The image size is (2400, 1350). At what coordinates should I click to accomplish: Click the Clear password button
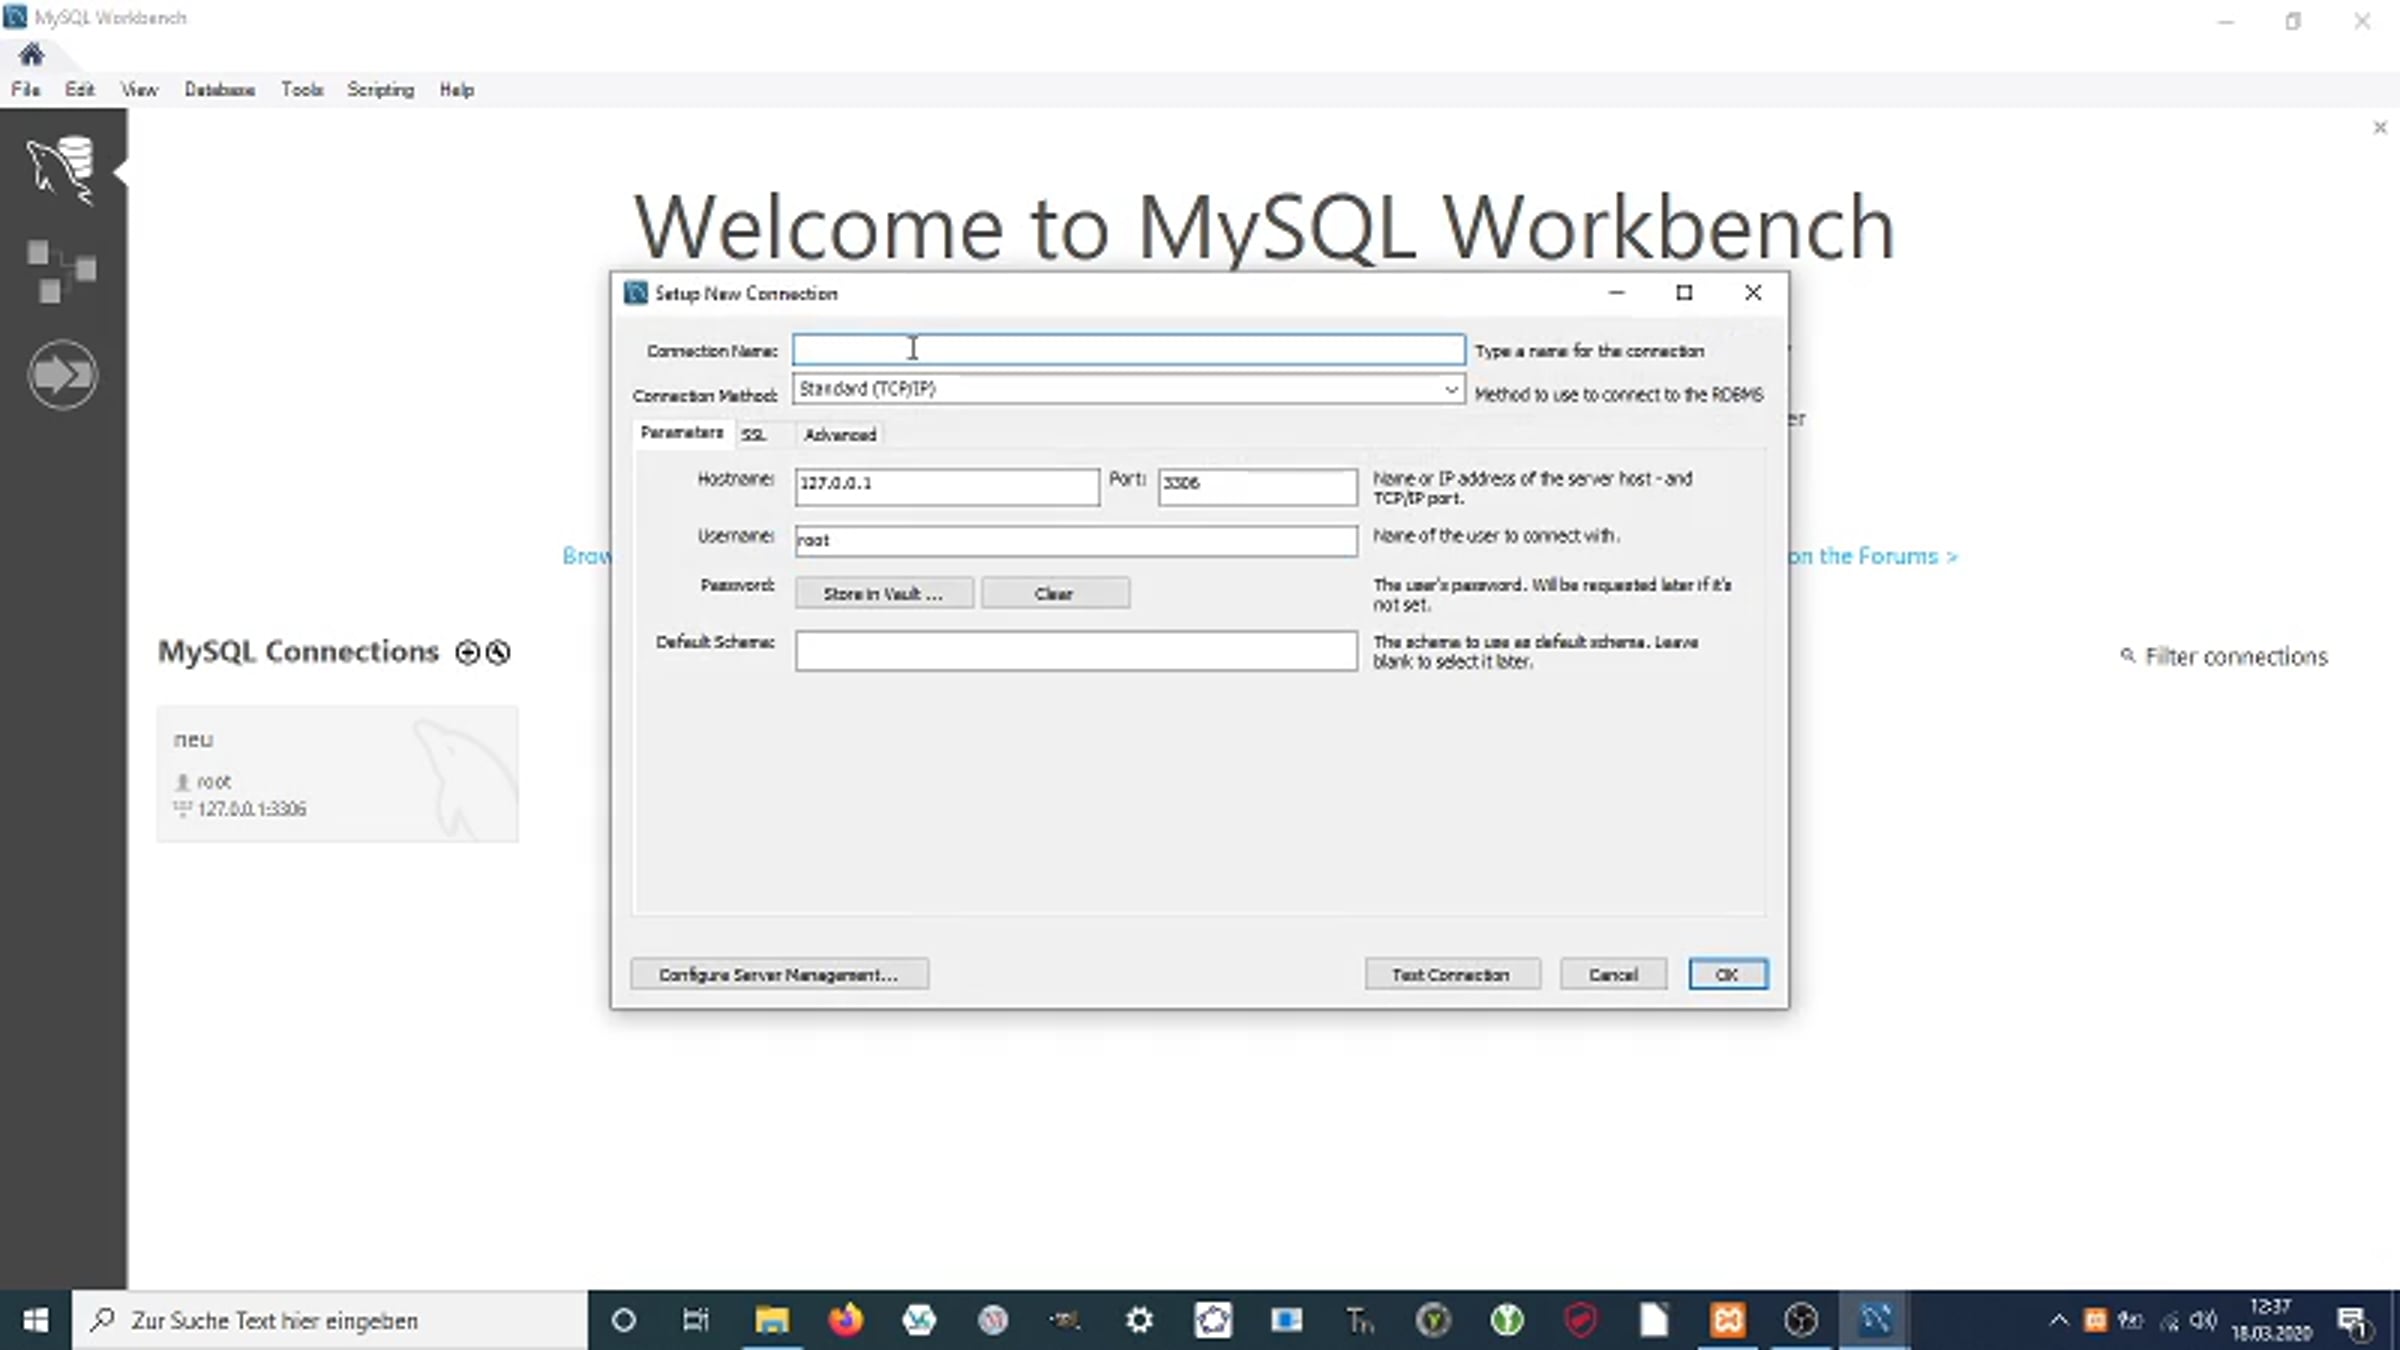pos(1055,593)
